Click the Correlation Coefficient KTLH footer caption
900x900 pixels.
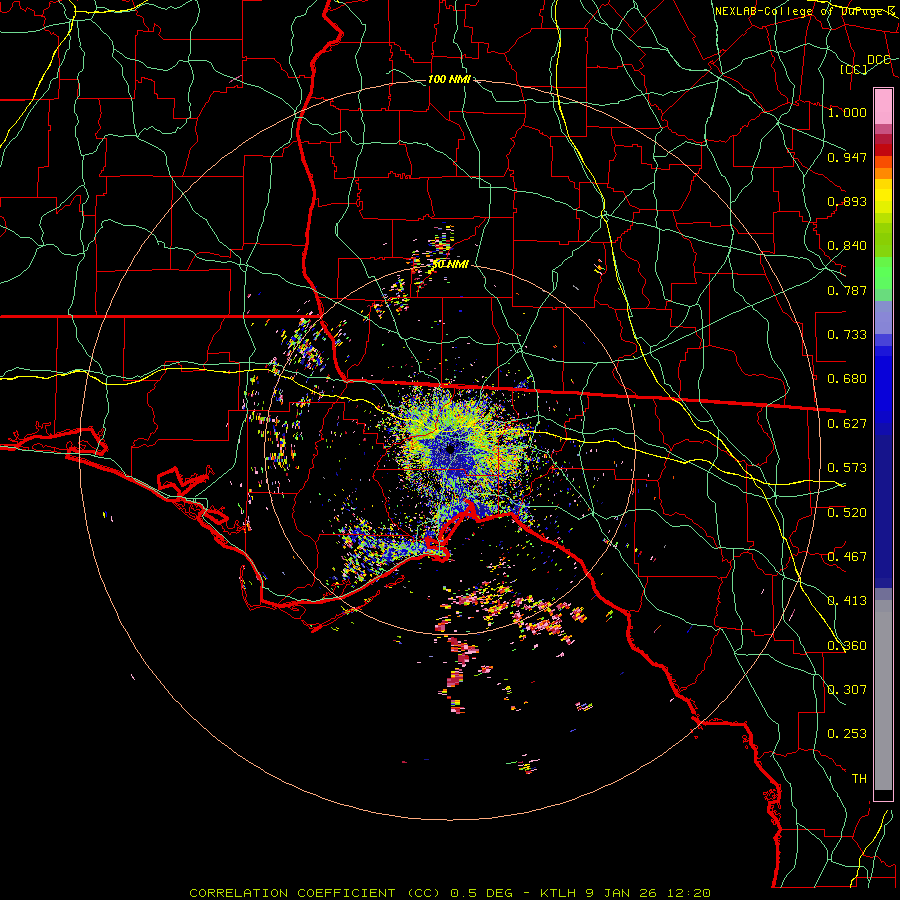click(x=450, y=893)
